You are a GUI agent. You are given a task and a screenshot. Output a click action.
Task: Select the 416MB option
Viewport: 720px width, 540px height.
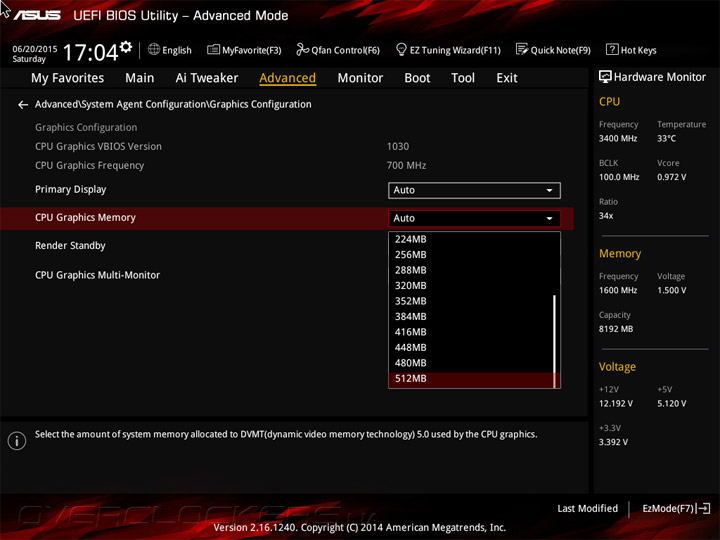tap(471, 332)
